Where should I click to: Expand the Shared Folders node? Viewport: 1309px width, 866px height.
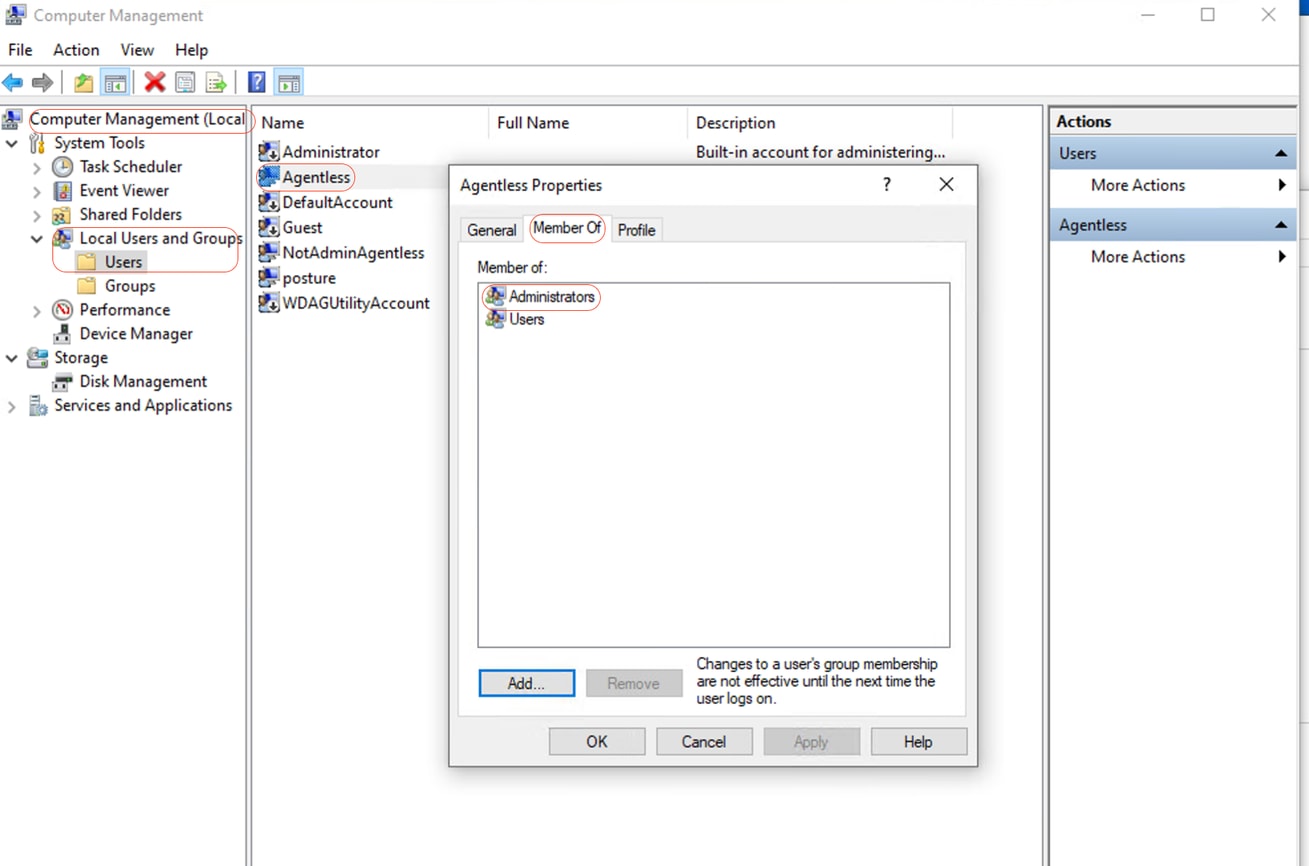pyautogui.click(x=37, y=215)
